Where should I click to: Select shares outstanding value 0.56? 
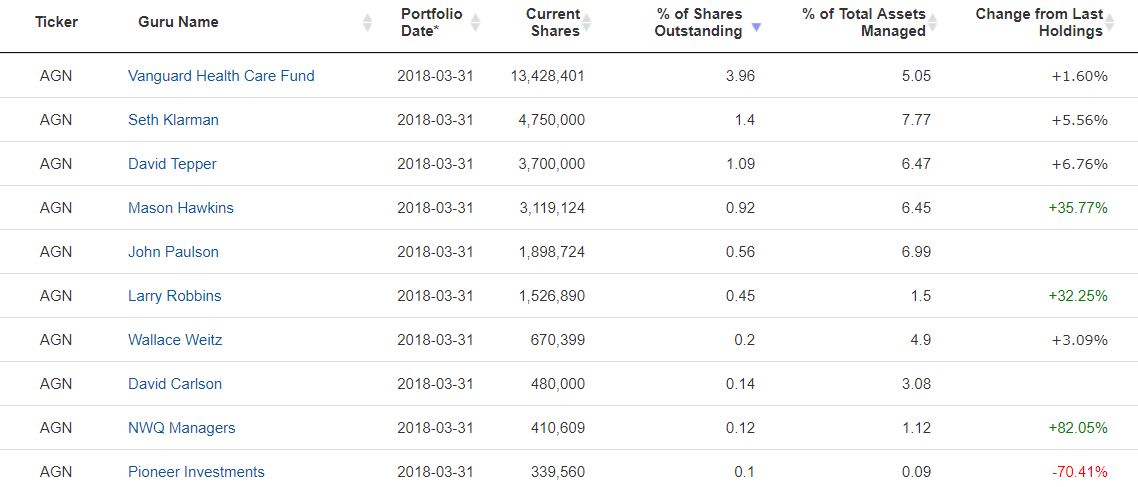pyautogui.click(x=740, y=252)
